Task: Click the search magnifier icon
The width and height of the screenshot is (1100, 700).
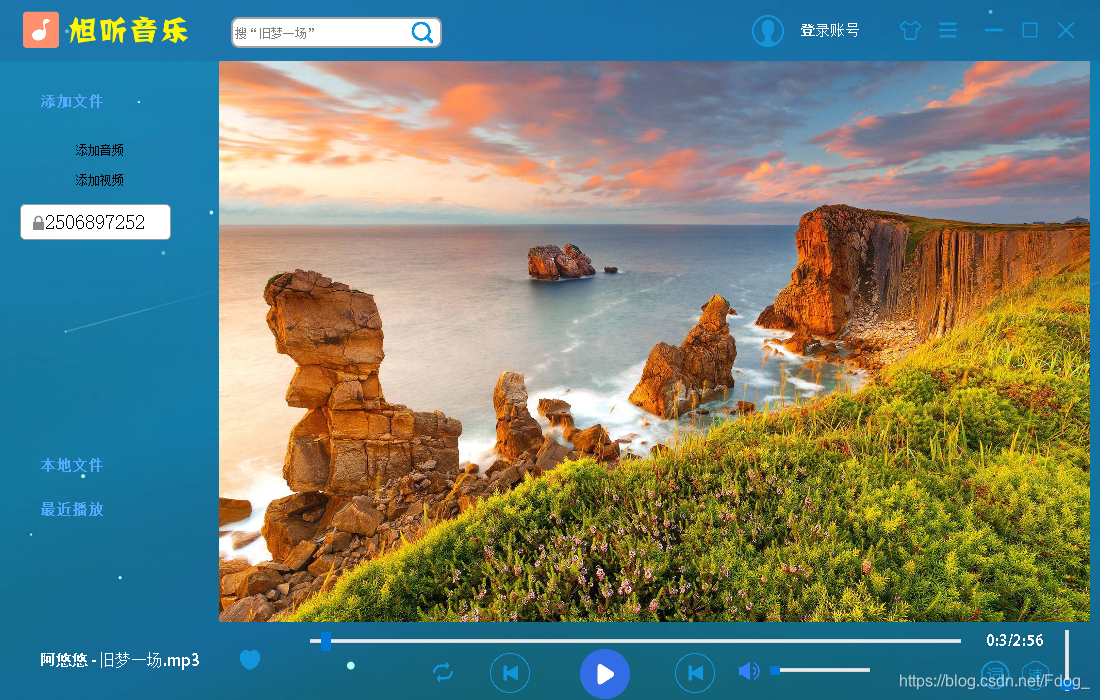Action: [x=422, y=32]
